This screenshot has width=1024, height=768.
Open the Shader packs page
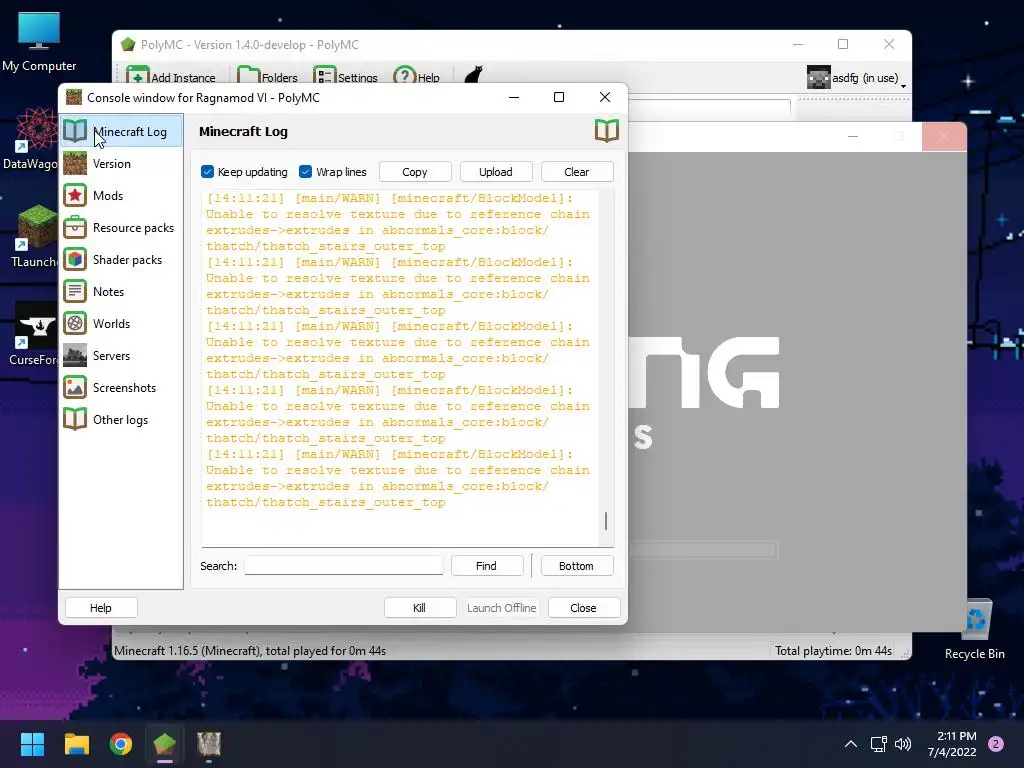click(x=121, y=259)
